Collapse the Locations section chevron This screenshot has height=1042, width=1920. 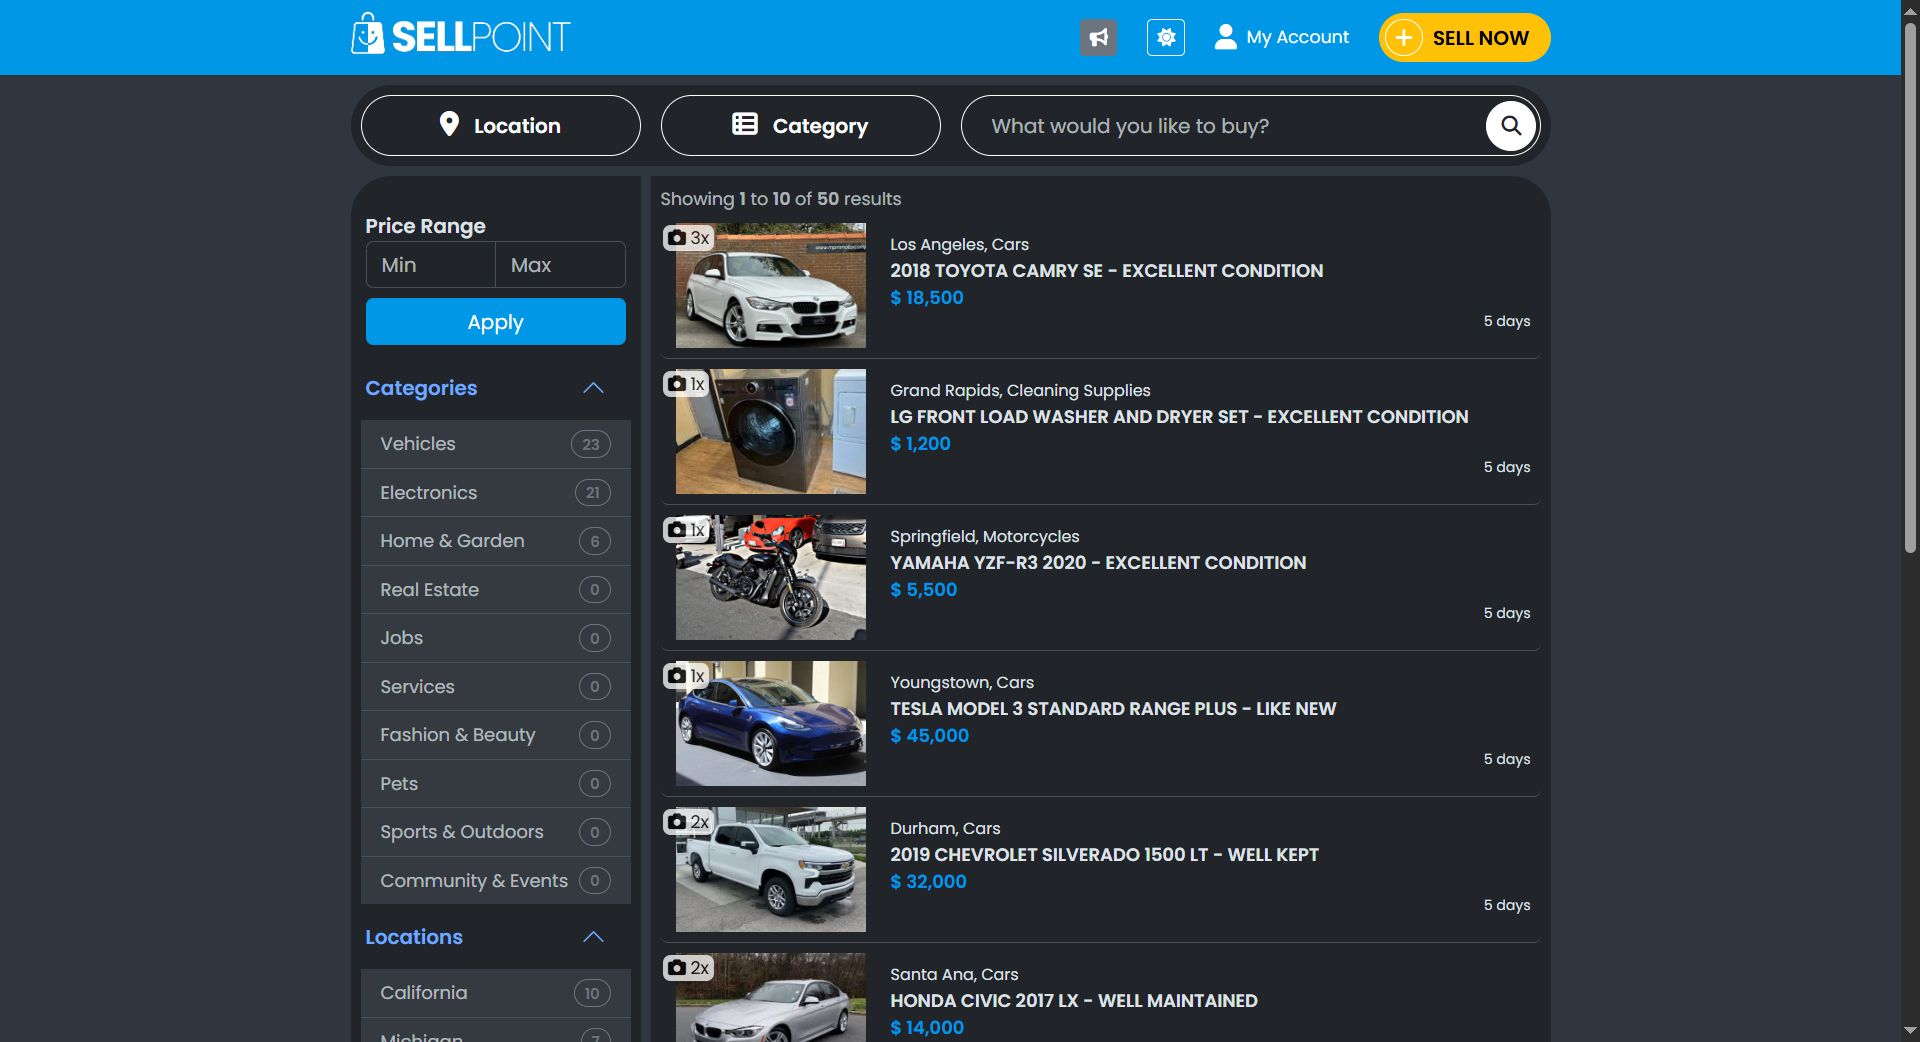tap(593, 937)
